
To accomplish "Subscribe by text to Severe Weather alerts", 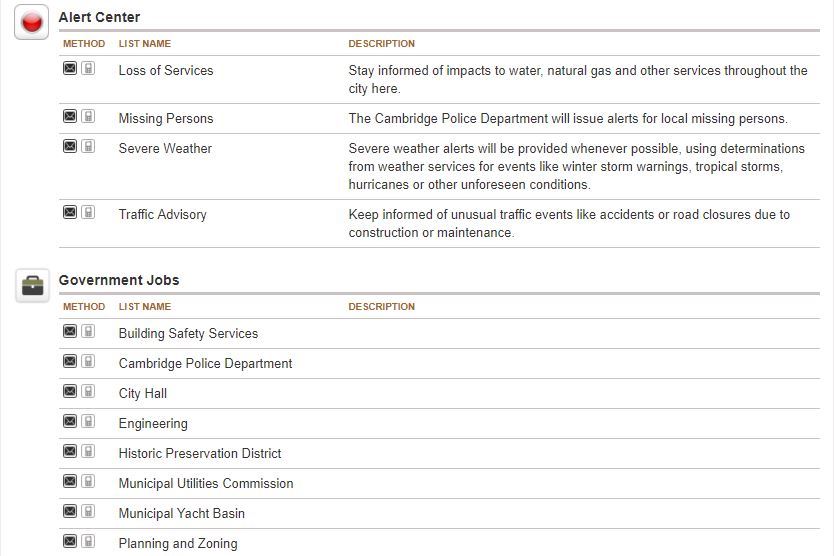I will (x=88, y=146).
